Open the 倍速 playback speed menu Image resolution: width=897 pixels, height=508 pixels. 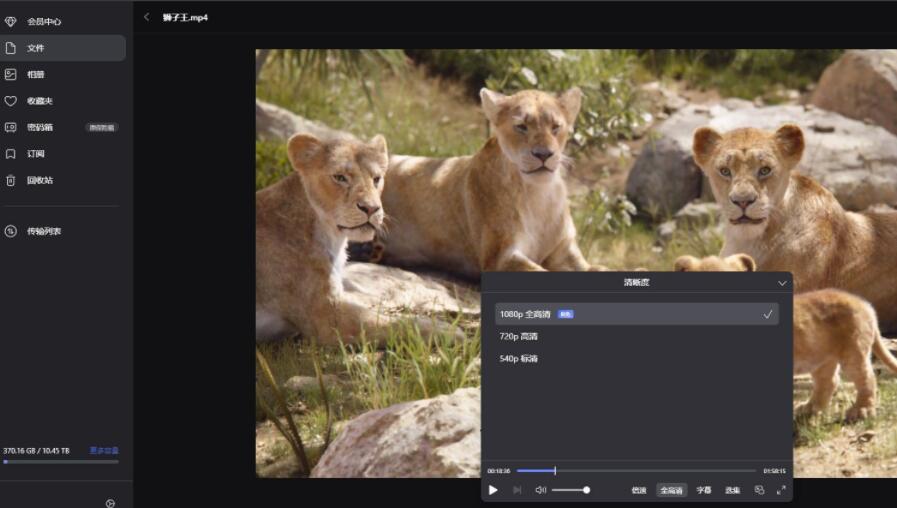pos(639,490)
